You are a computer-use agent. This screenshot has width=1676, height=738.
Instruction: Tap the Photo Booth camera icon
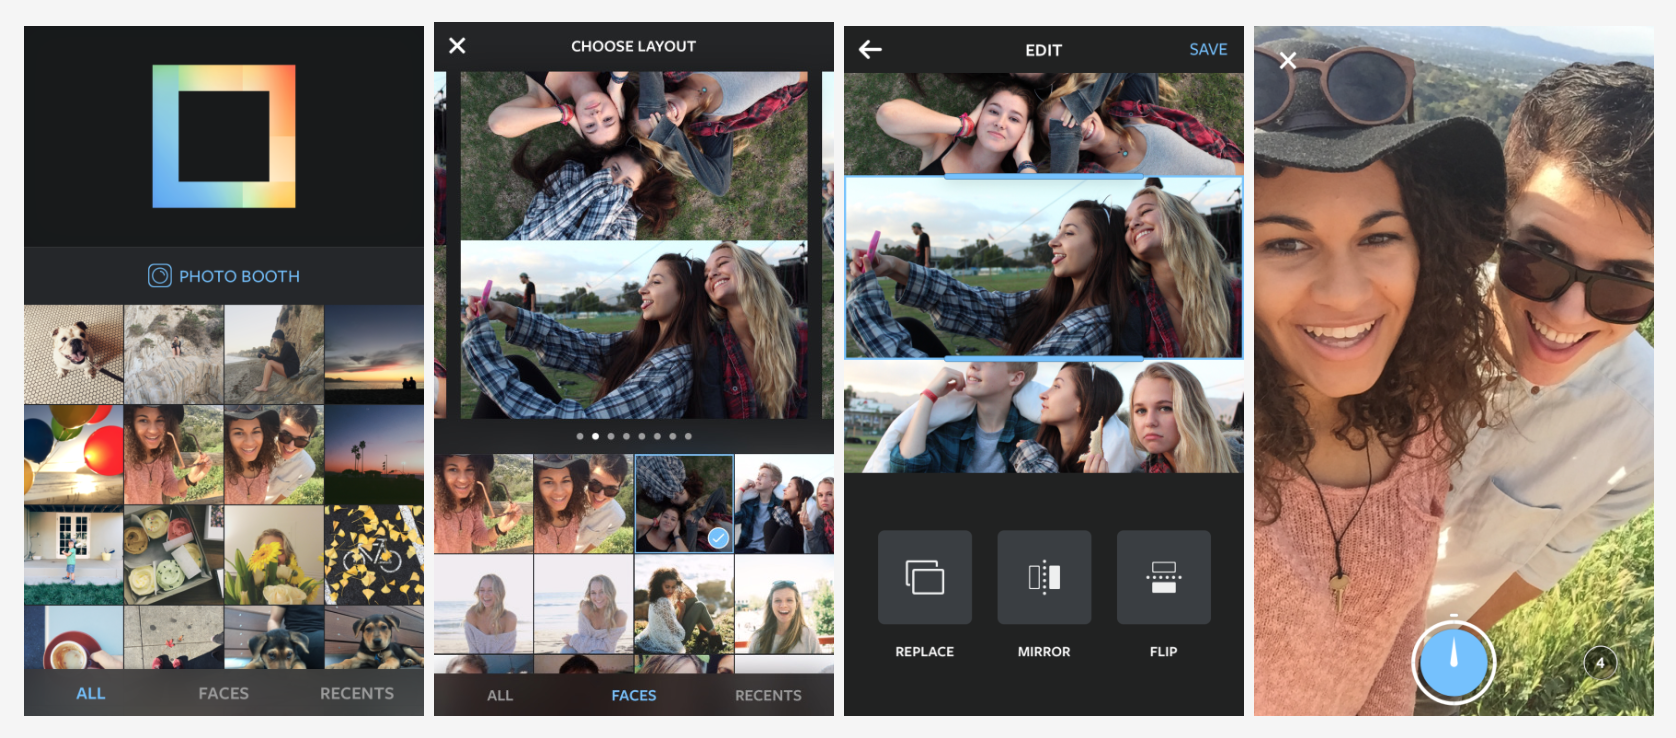pos(160,276)
